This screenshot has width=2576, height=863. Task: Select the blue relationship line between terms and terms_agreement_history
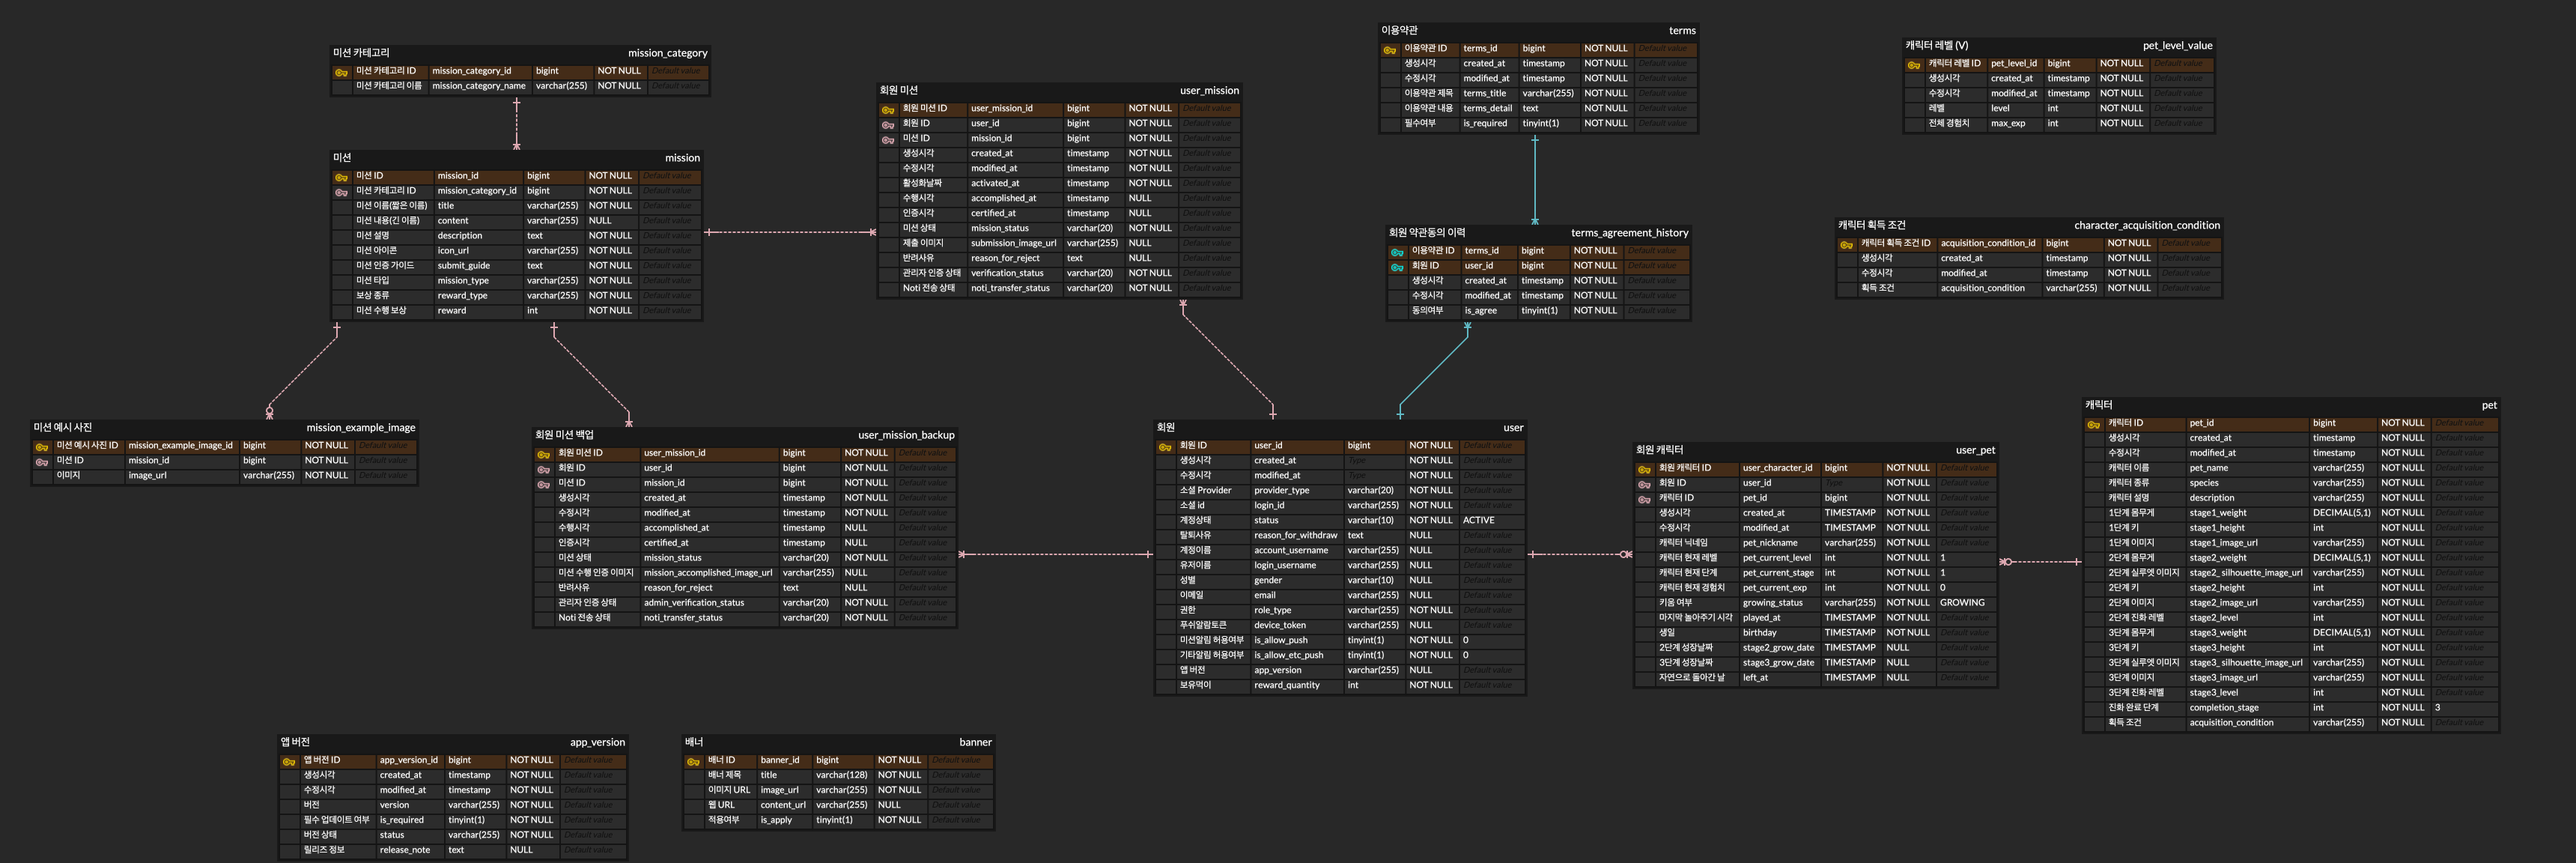[1534, 180]
